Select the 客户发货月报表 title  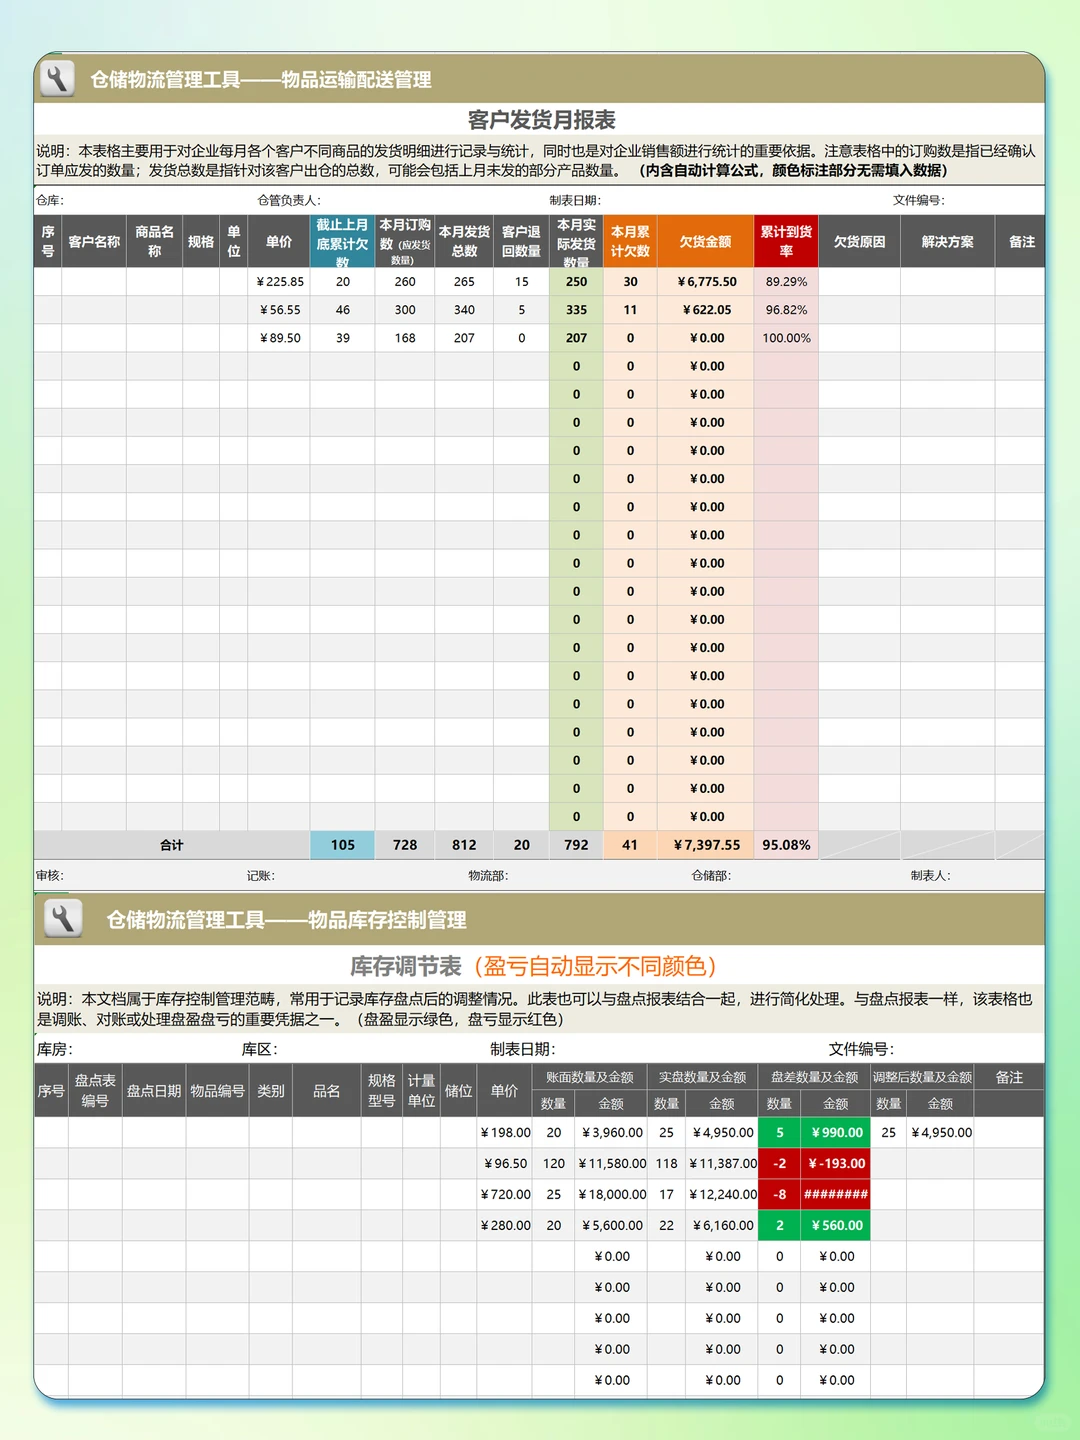point(540,120)
